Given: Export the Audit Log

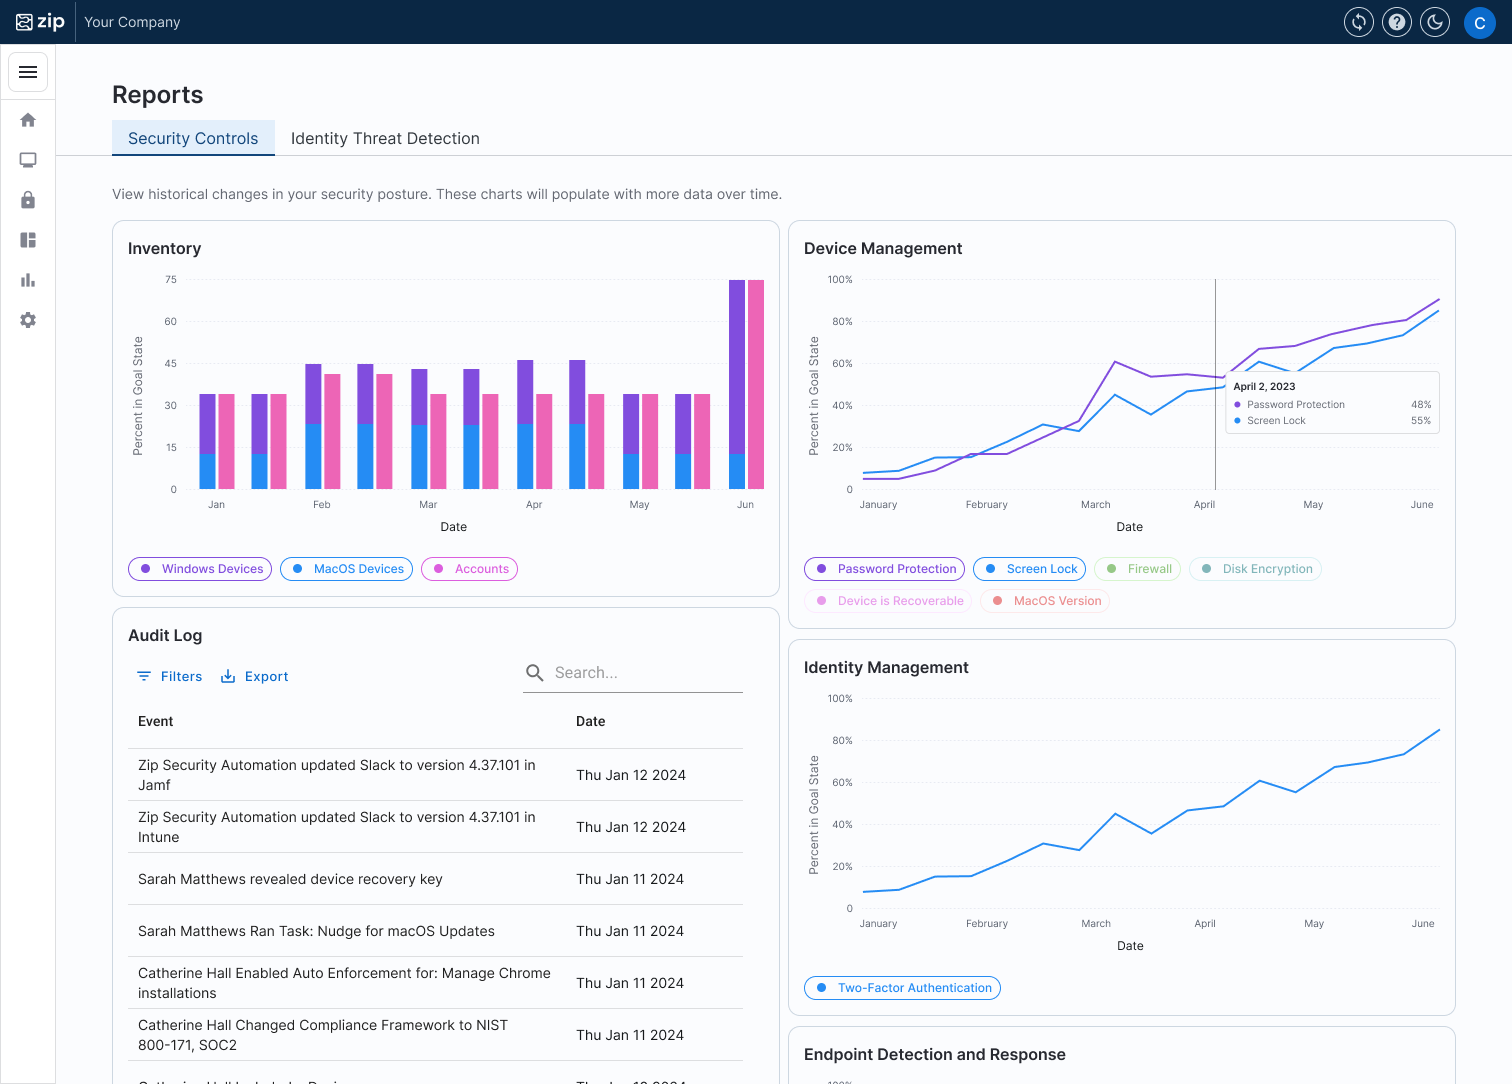Looking at the screenshot, I should click(x=255, y=677).
